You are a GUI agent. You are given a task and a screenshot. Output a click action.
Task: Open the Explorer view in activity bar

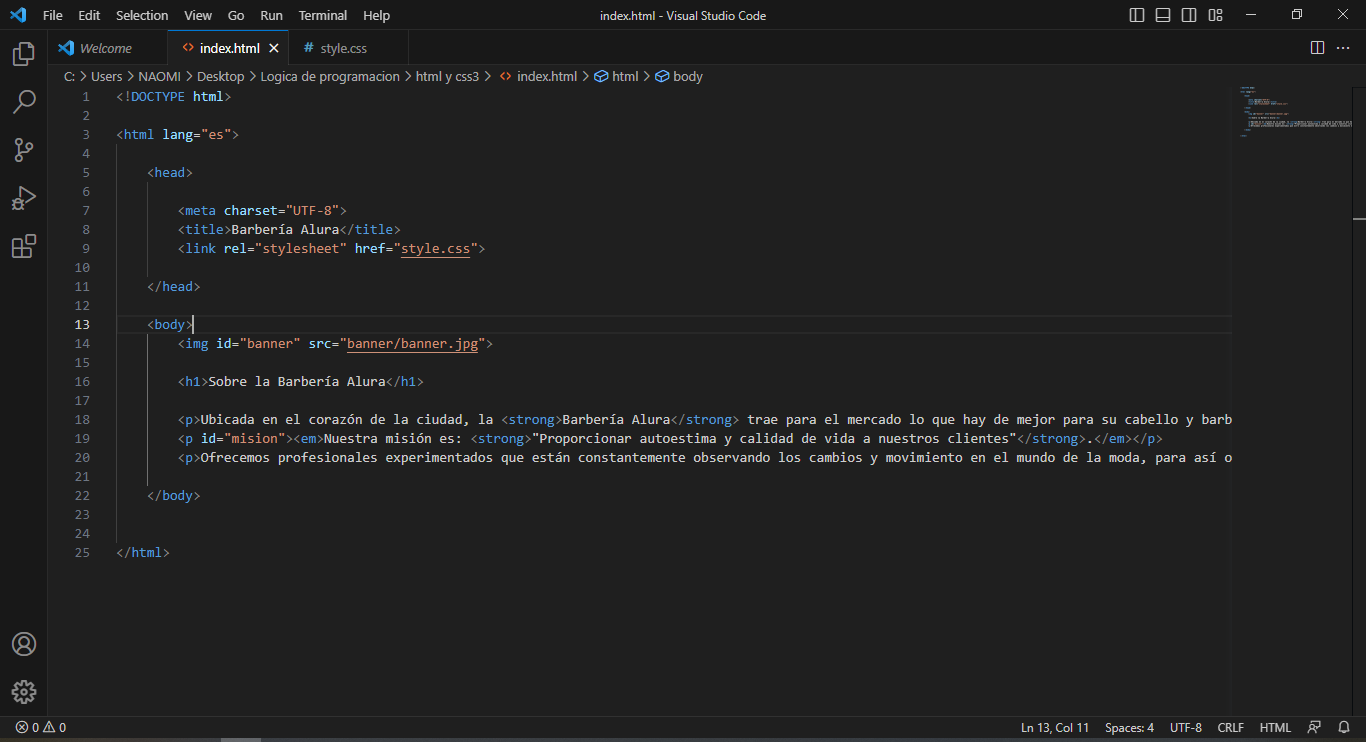pyautogui.click(x=24, y=54)
